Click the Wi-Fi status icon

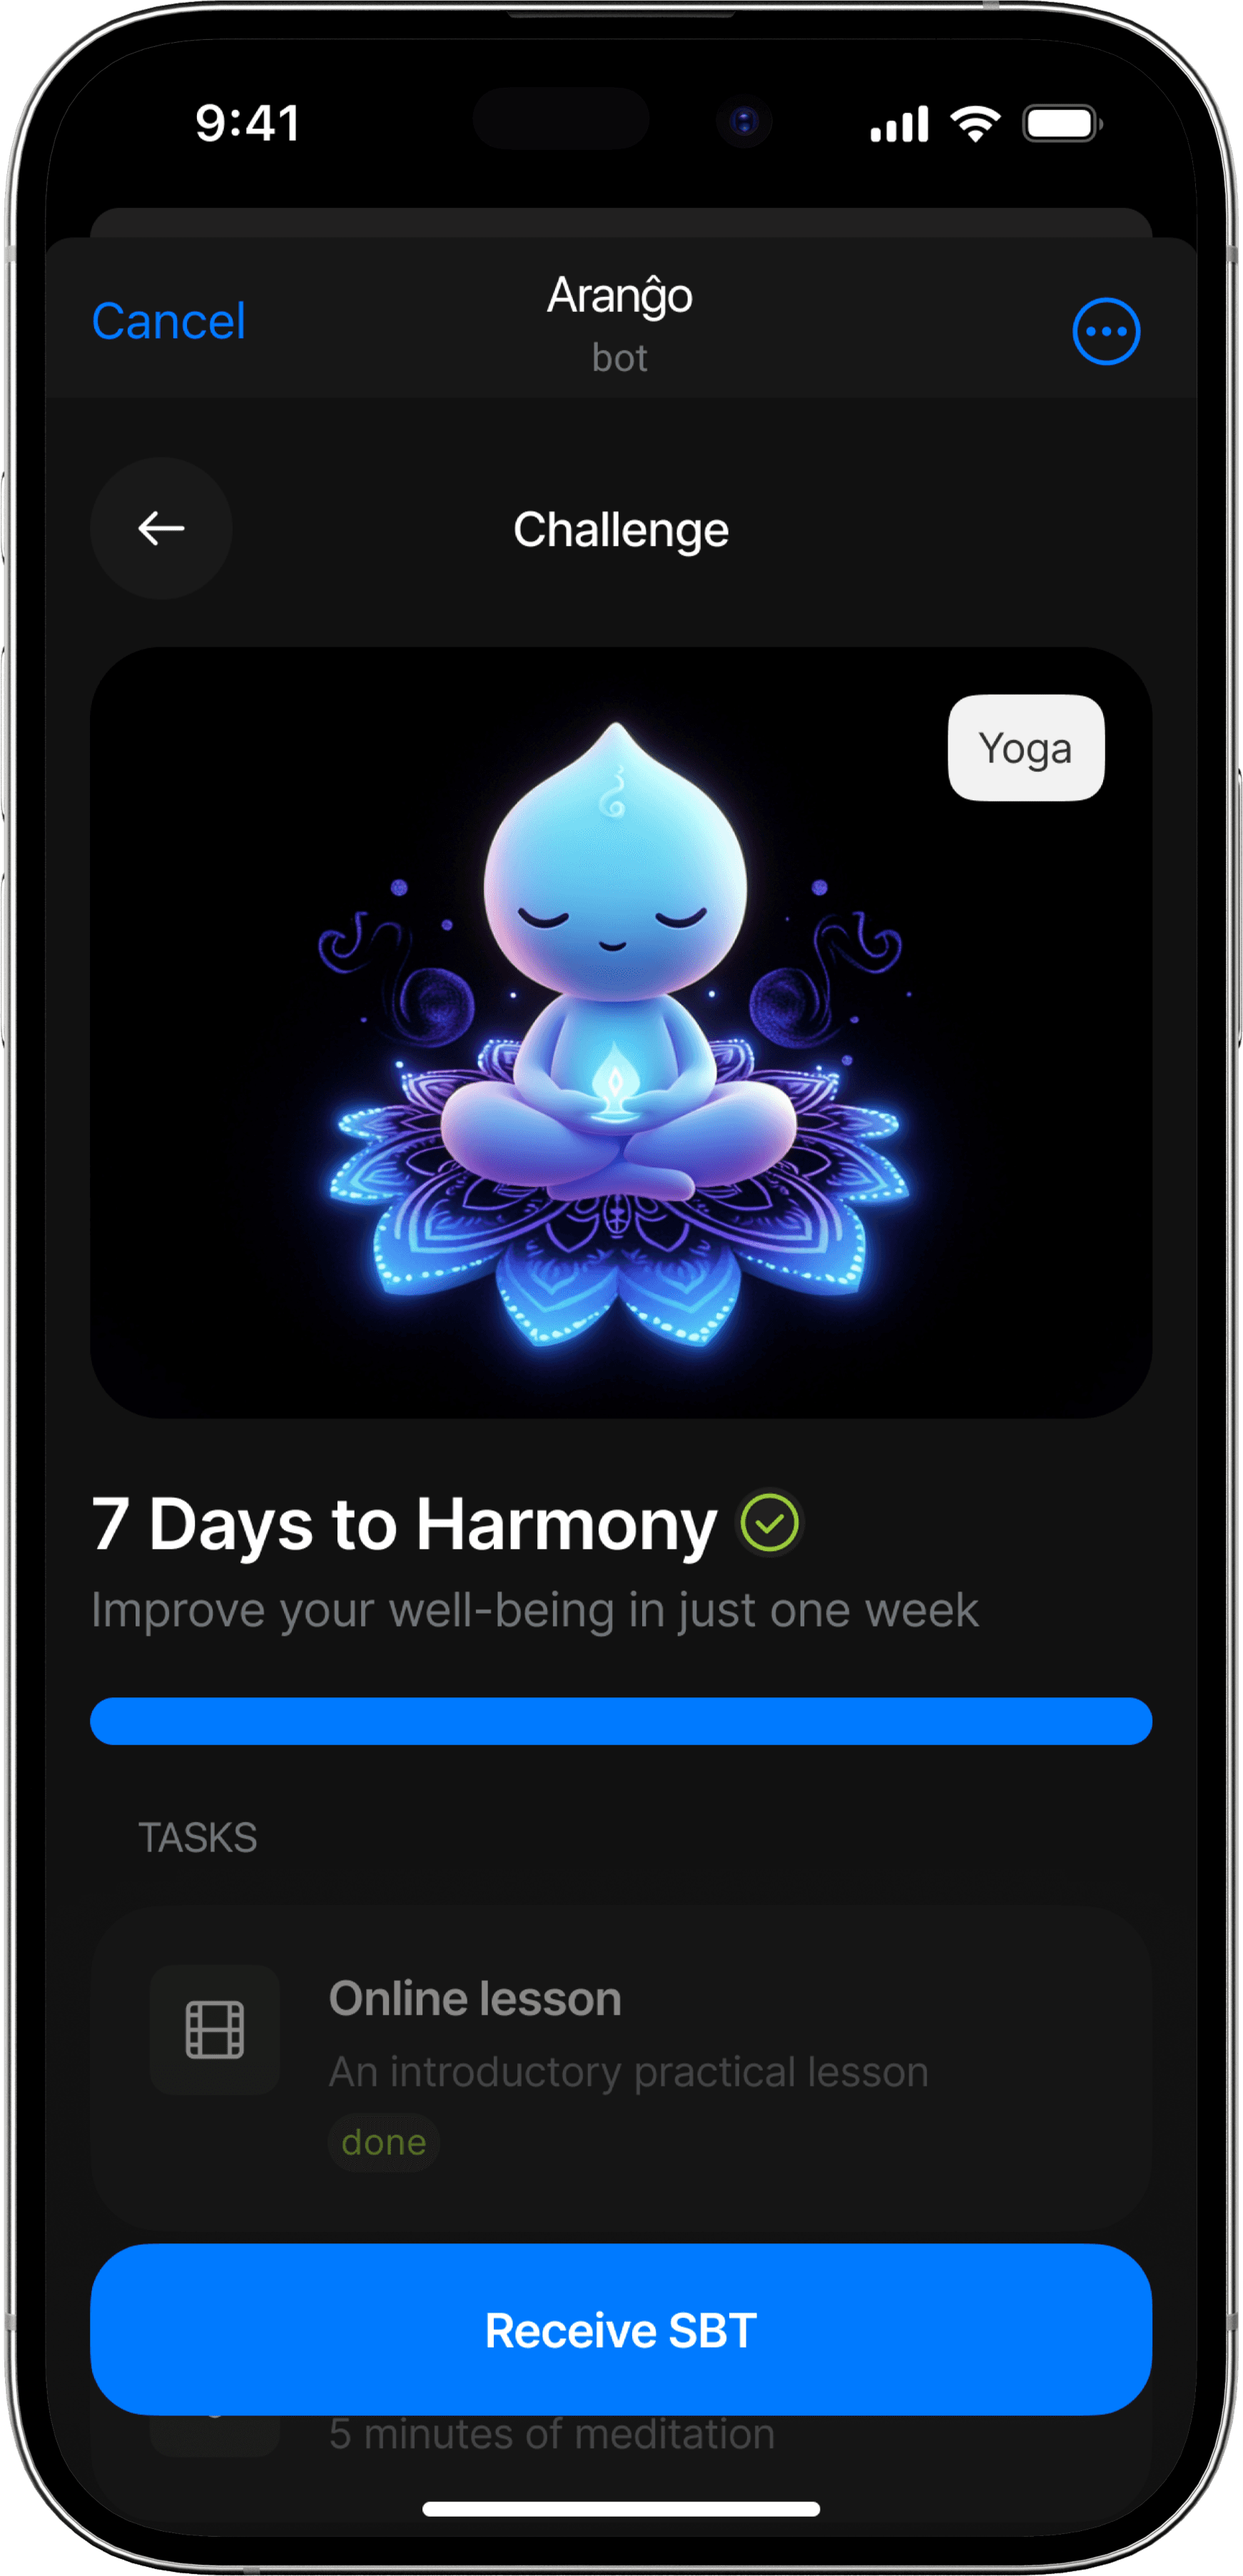[975, 124]
